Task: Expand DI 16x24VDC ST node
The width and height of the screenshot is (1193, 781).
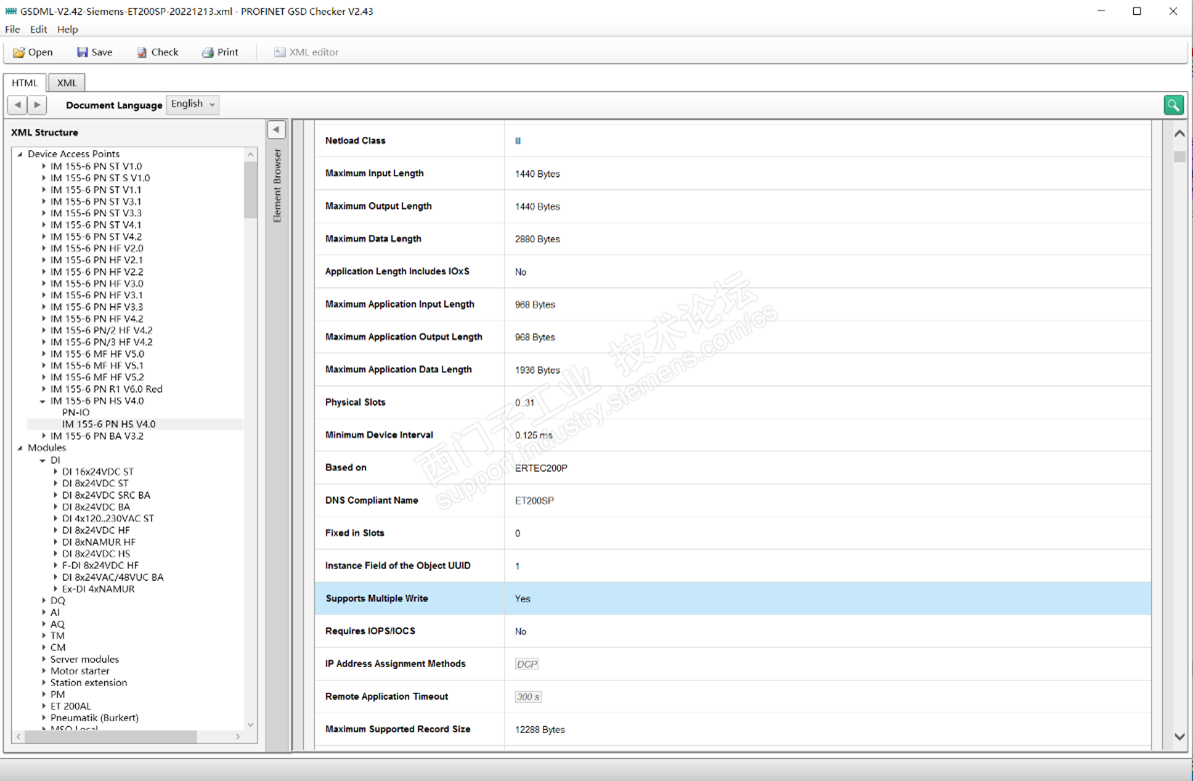Action: 56,472
